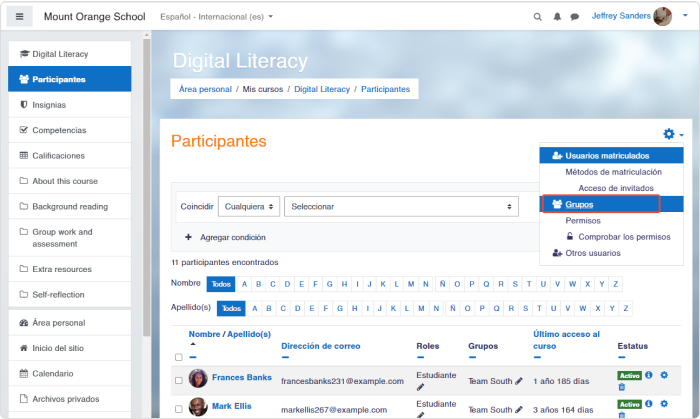The image size is (700, 419).
Task: Open Calificaciones in the sidebar
Action: pos(70,156)
